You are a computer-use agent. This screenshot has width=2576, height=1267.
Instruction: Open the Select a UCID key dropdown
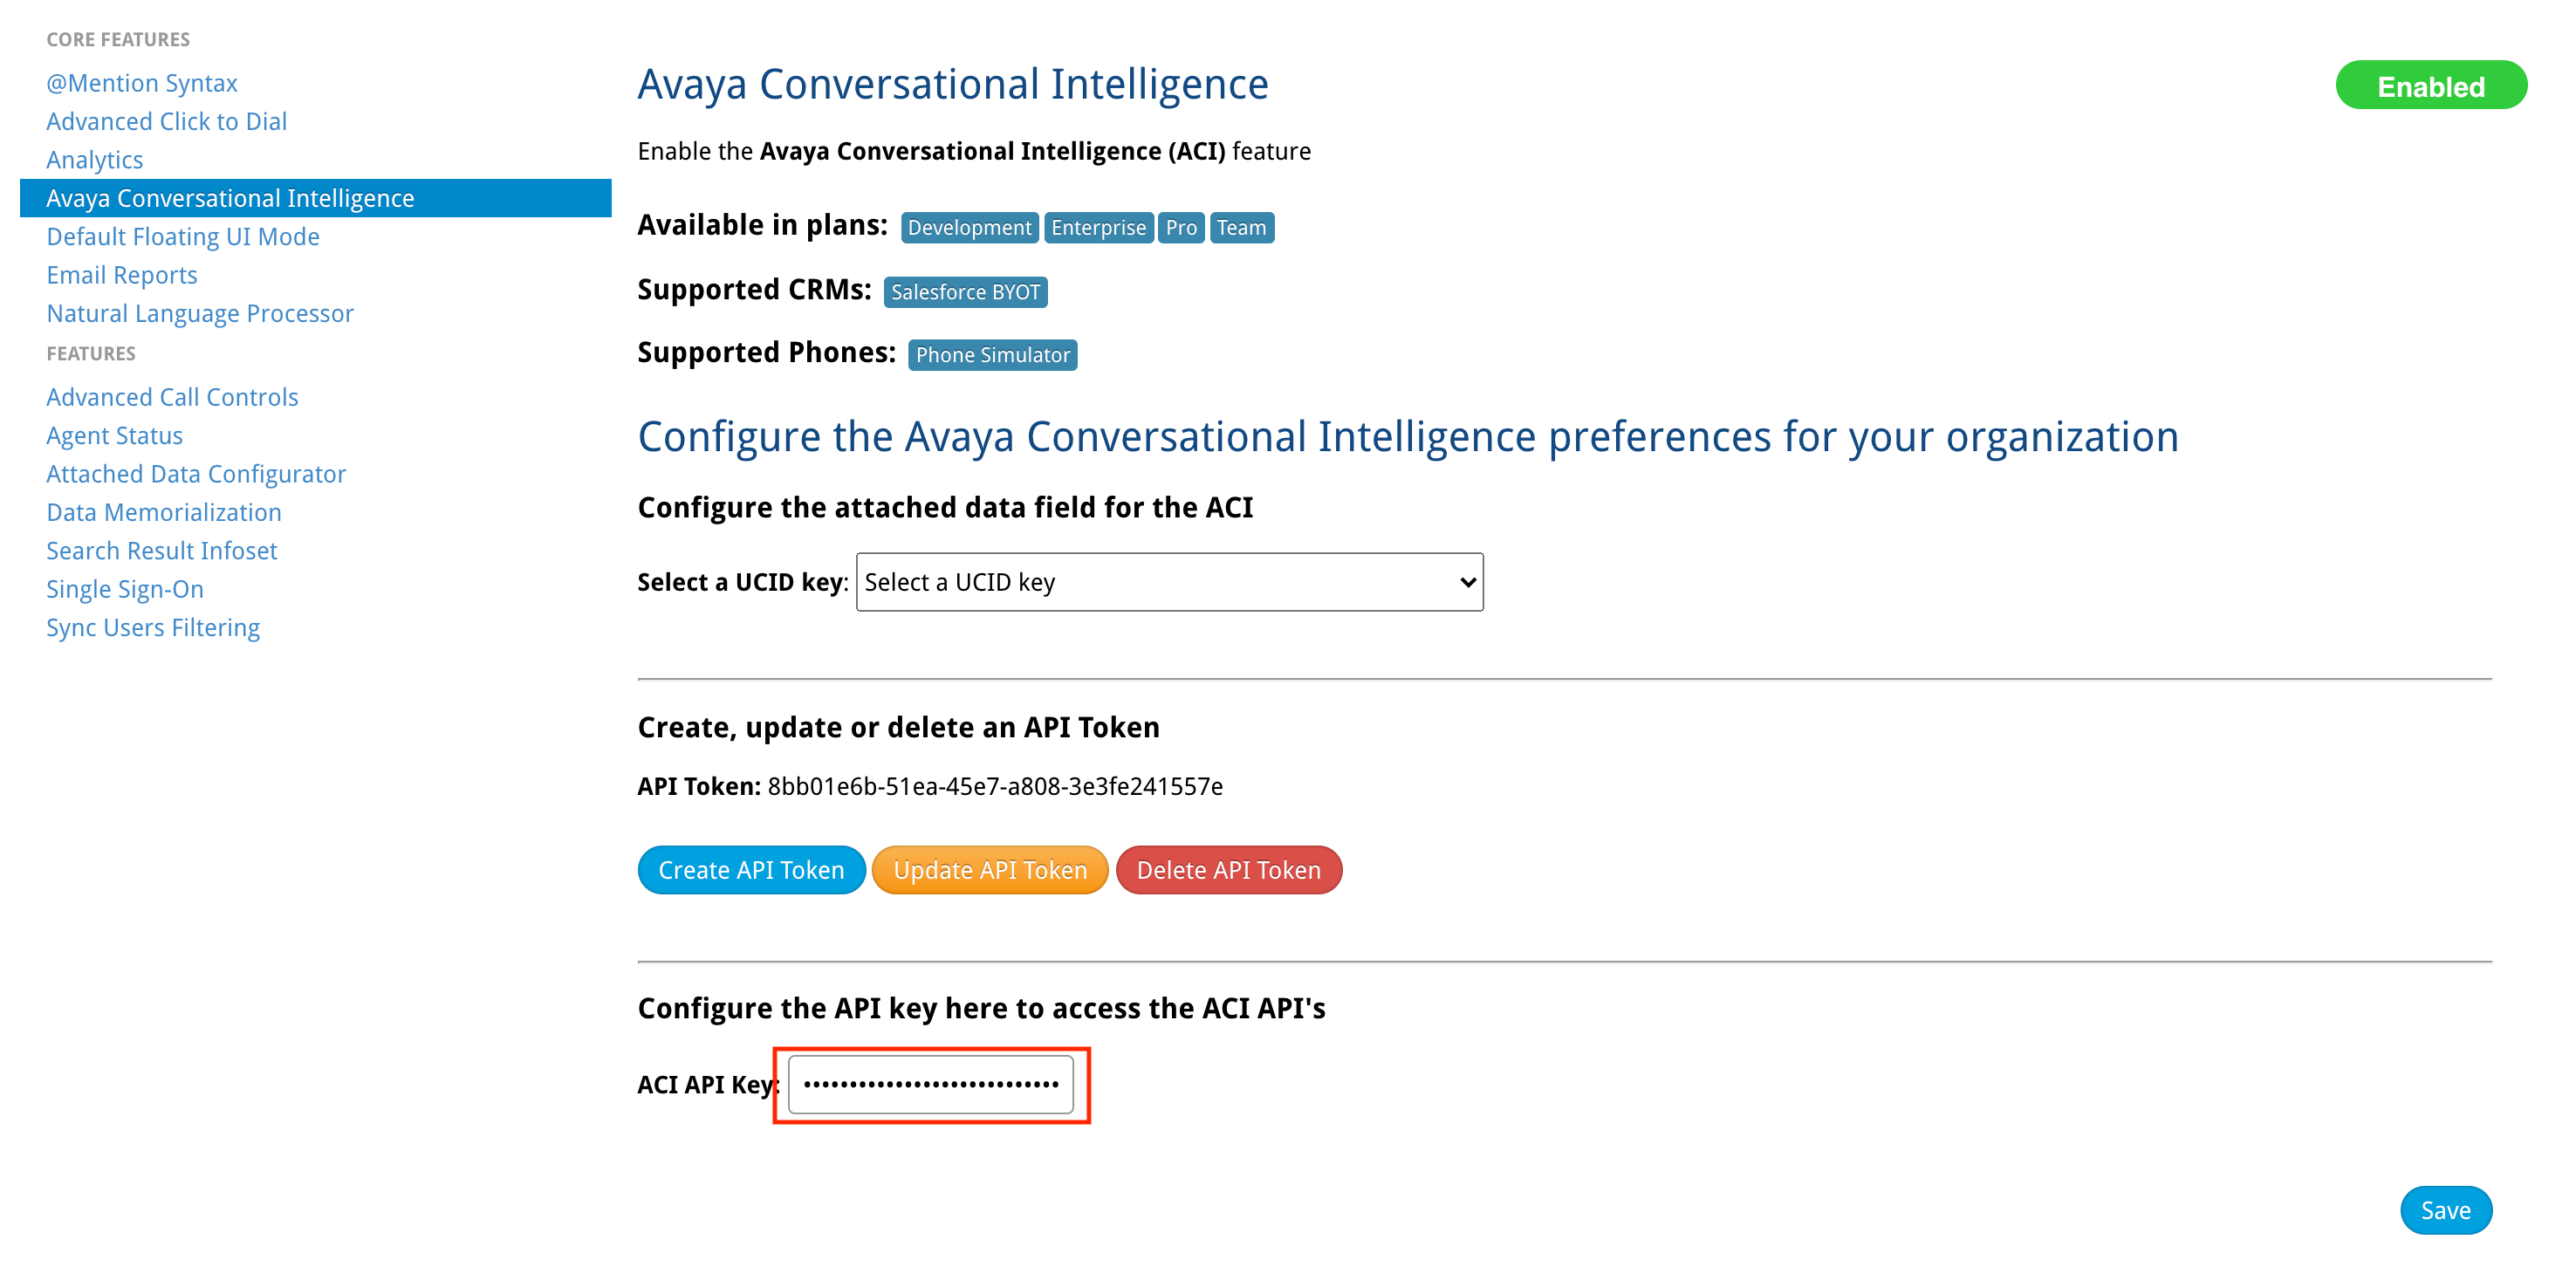tap(1169, 582)
